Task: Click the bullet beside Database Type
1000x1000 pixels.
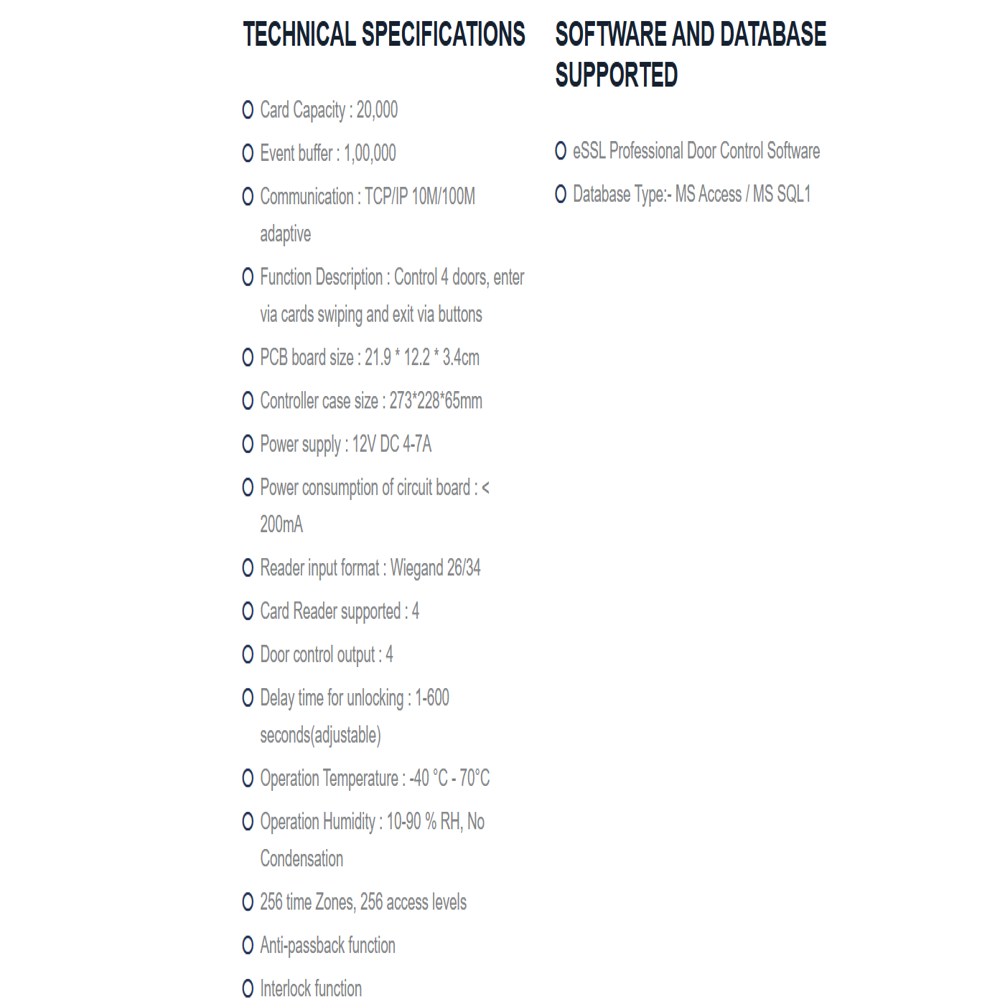Action: 560,195
